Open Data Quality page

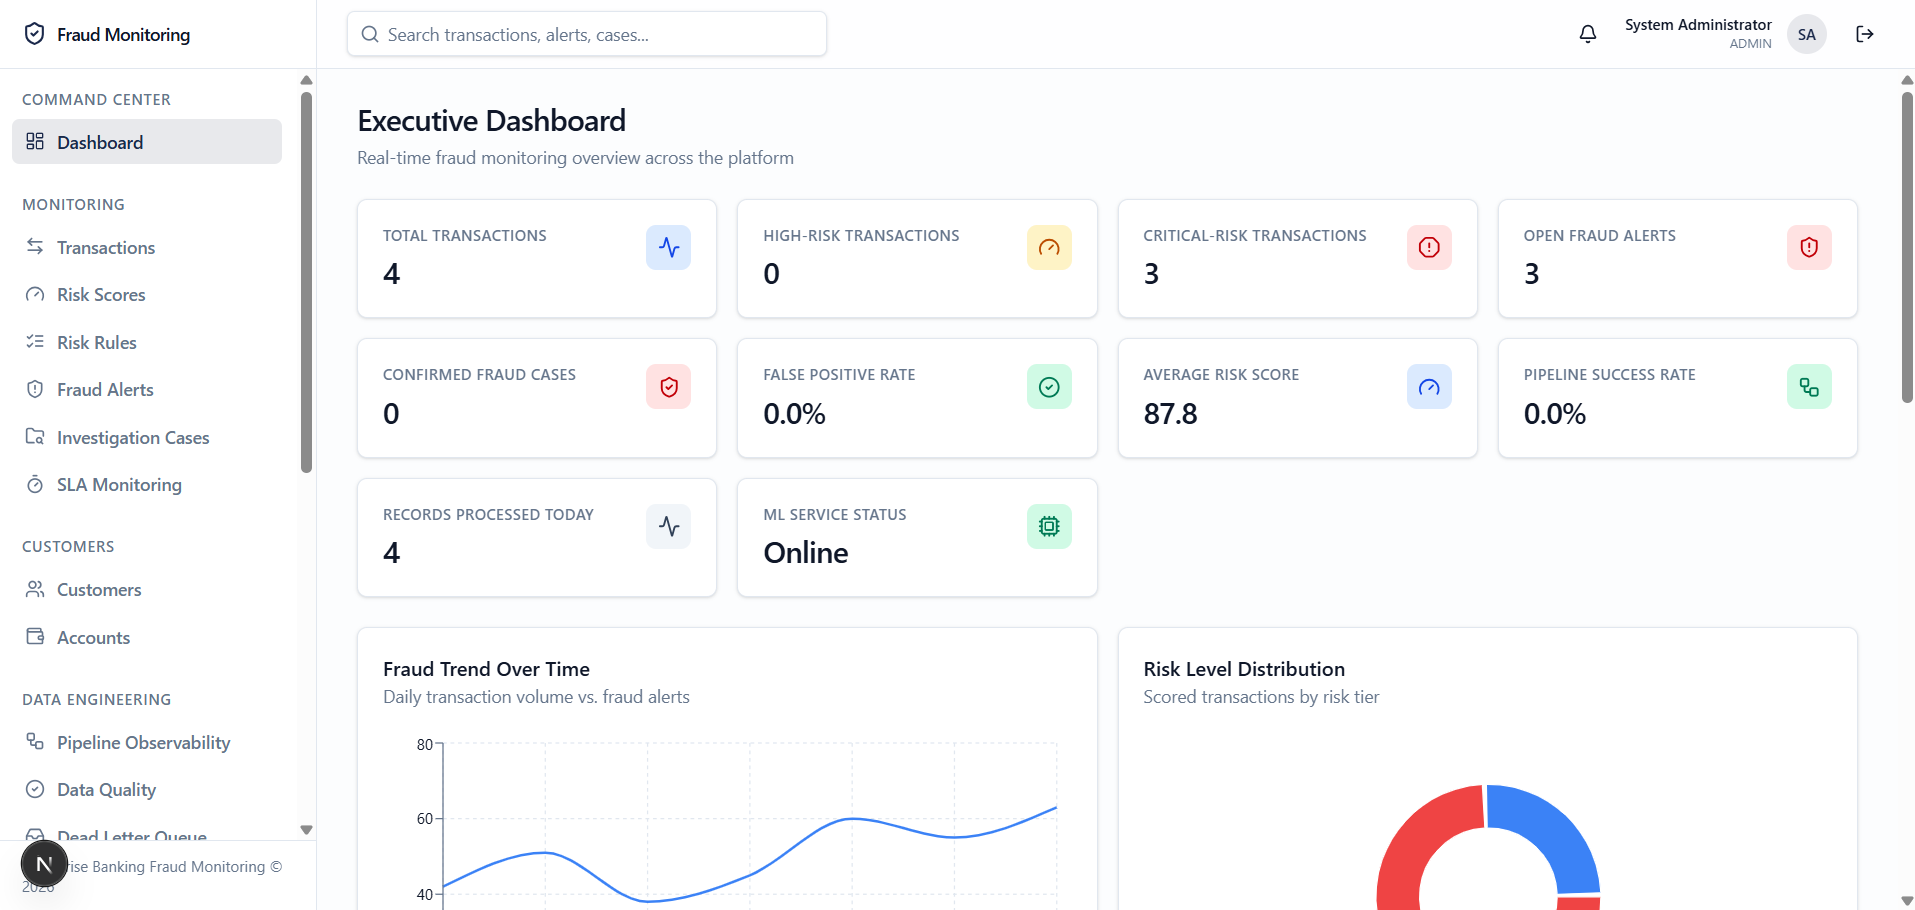147,790
